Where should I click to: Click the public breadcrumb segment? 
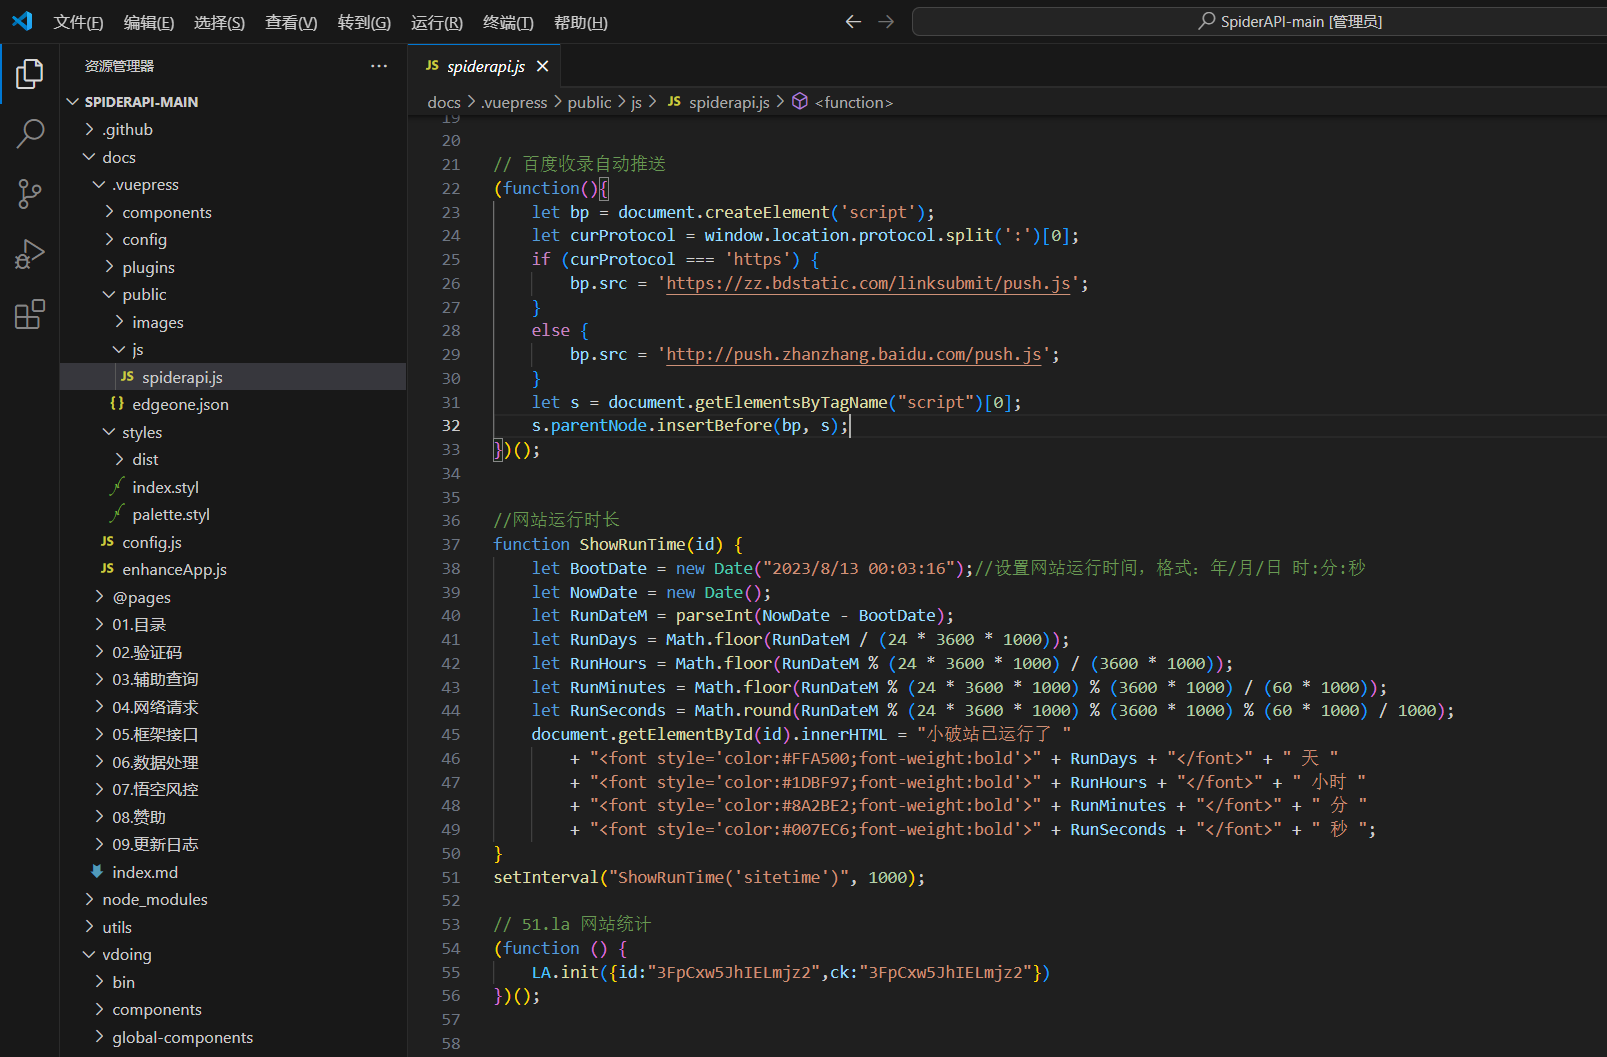click(x=589, y=102)
